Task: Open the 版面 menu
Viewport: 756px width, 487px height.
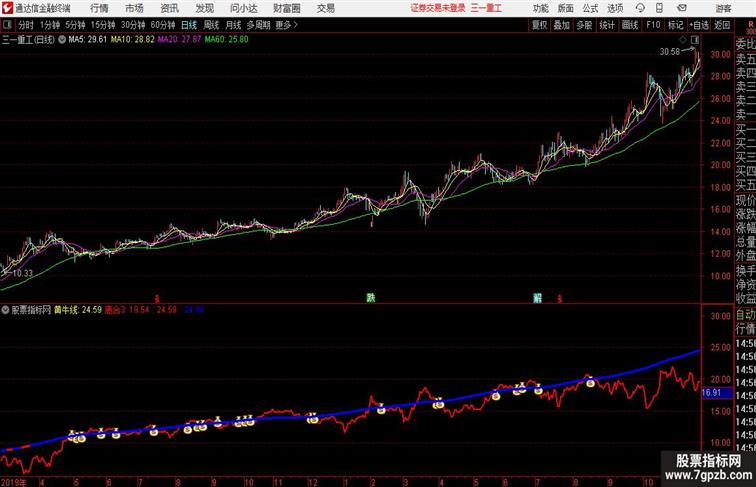Action: (565, 8)
